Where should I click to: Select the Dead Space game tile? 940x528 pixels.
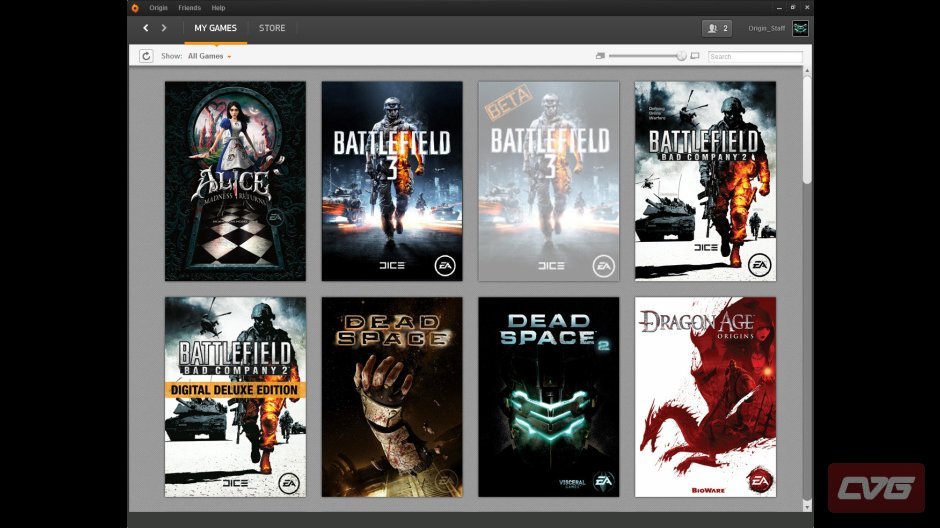392,397
